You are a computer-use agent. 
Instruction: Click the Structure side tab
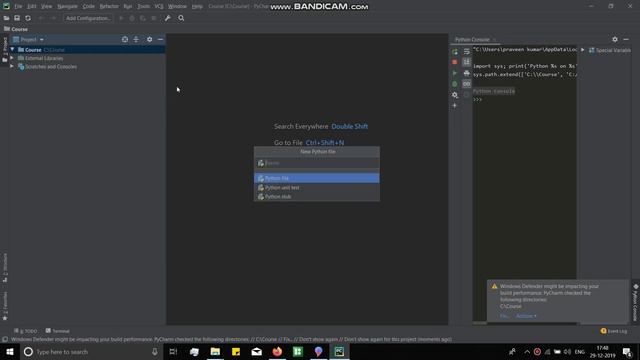(5, 267)
